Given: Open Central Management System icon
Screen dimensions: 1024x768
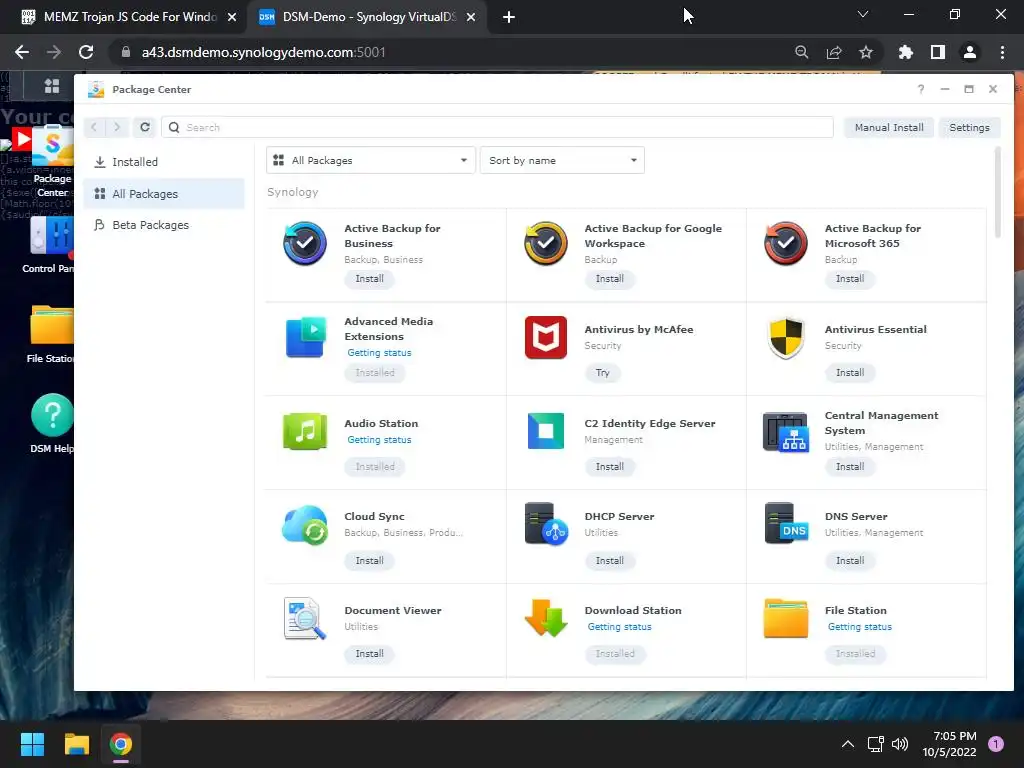Looking at the screenshot, I should click(786, 432).
